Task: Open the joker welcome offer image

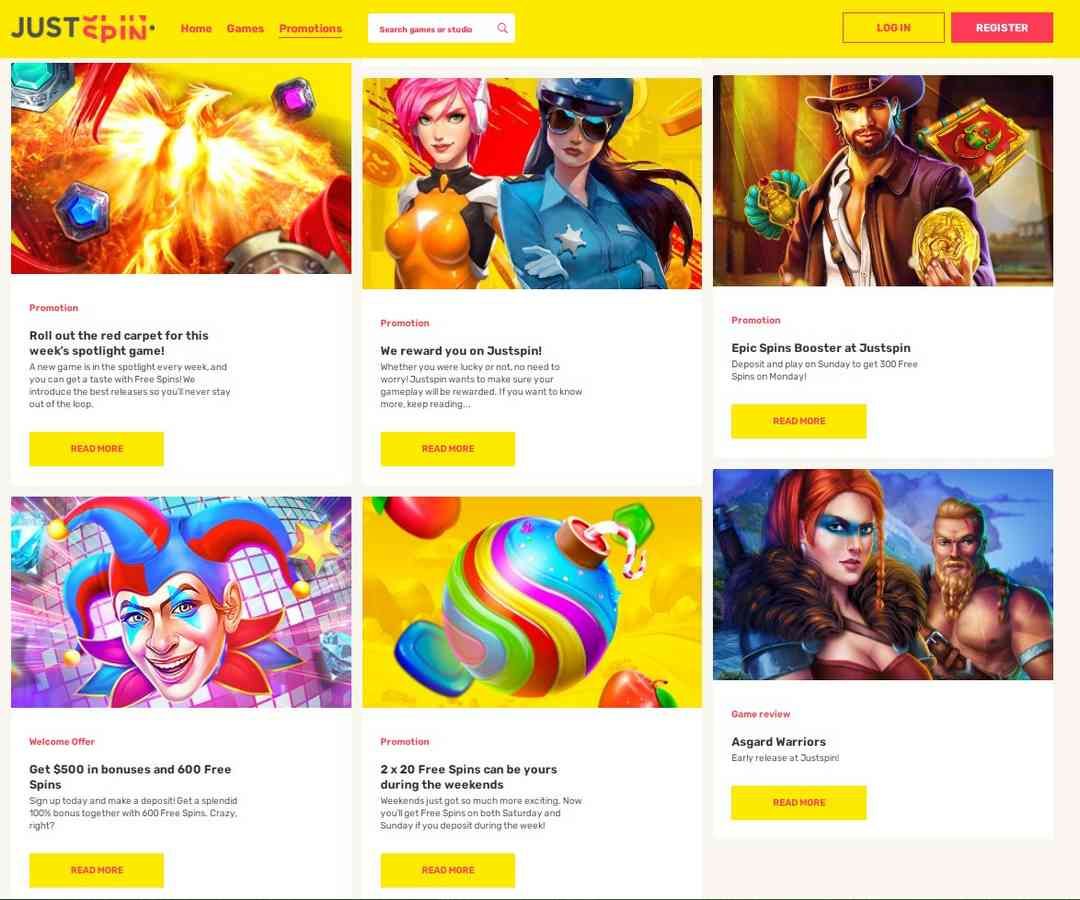Action: tap(181, 602)
